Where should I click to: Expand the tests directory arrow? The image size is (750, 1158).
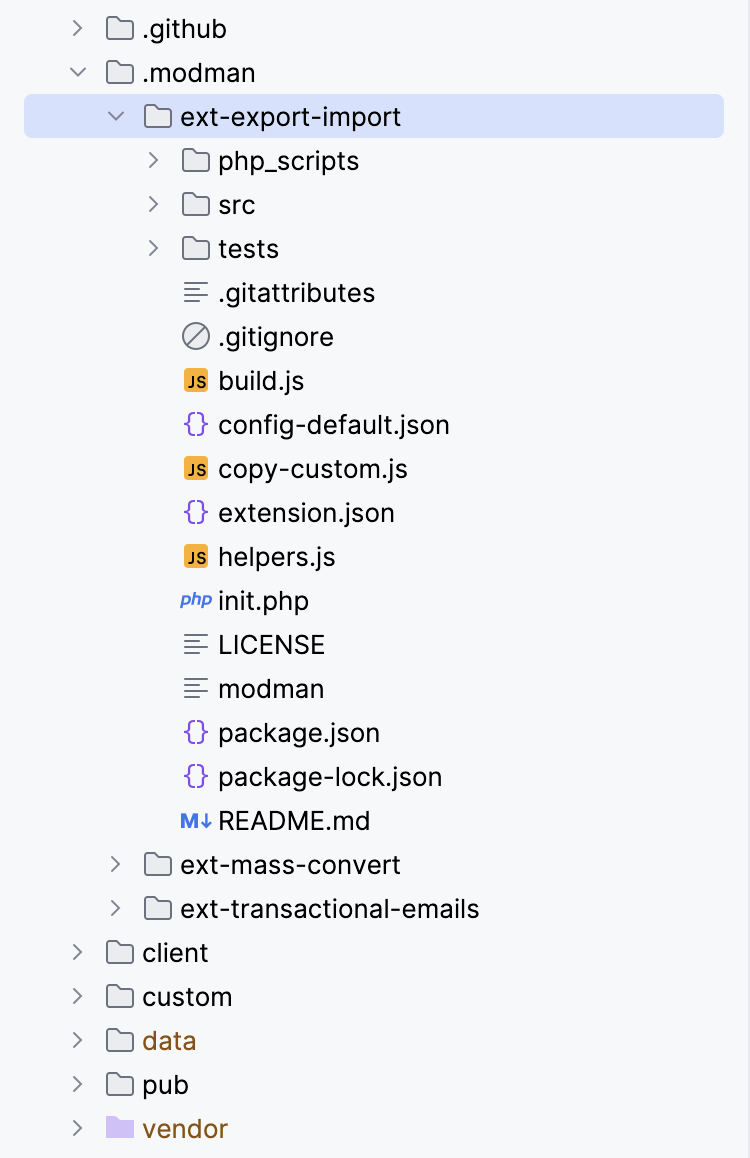click(154, 249)
